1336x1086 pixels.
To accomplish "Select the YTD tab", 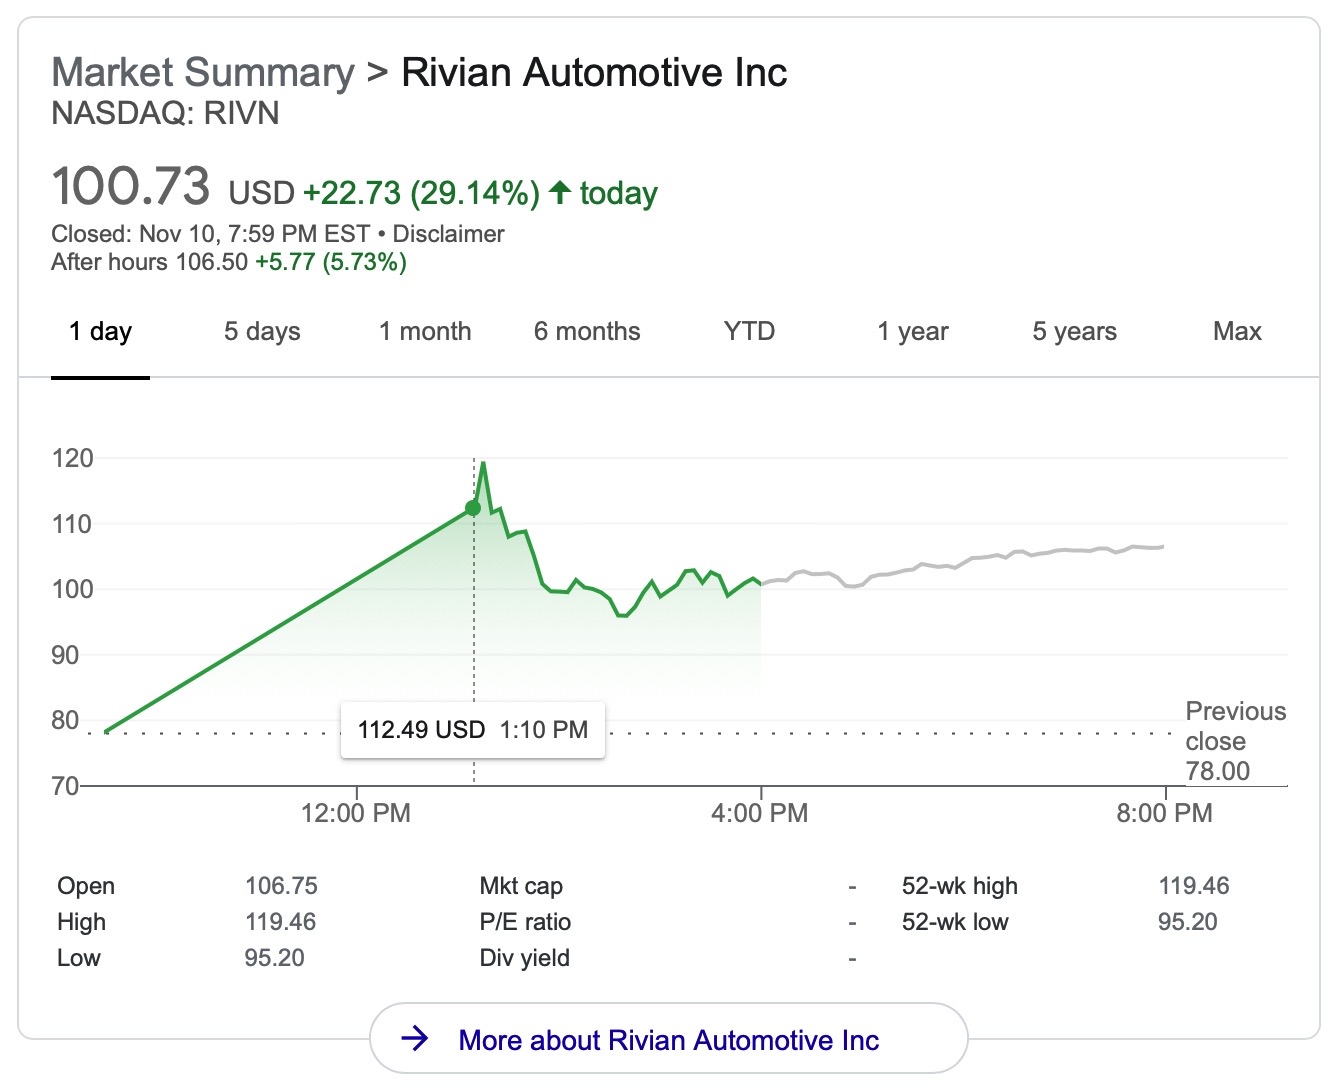I will pos(749,332).
